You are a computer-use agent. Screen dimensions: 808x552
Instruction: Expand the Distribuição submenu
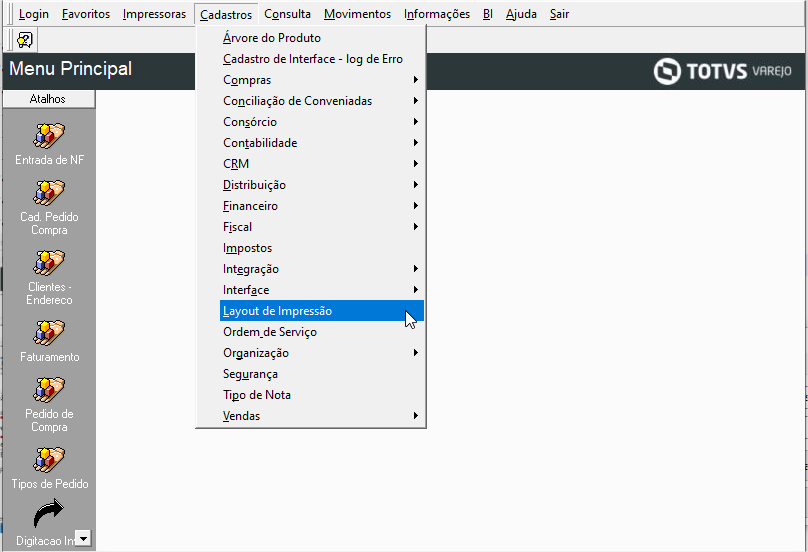[x=322, y=185]
